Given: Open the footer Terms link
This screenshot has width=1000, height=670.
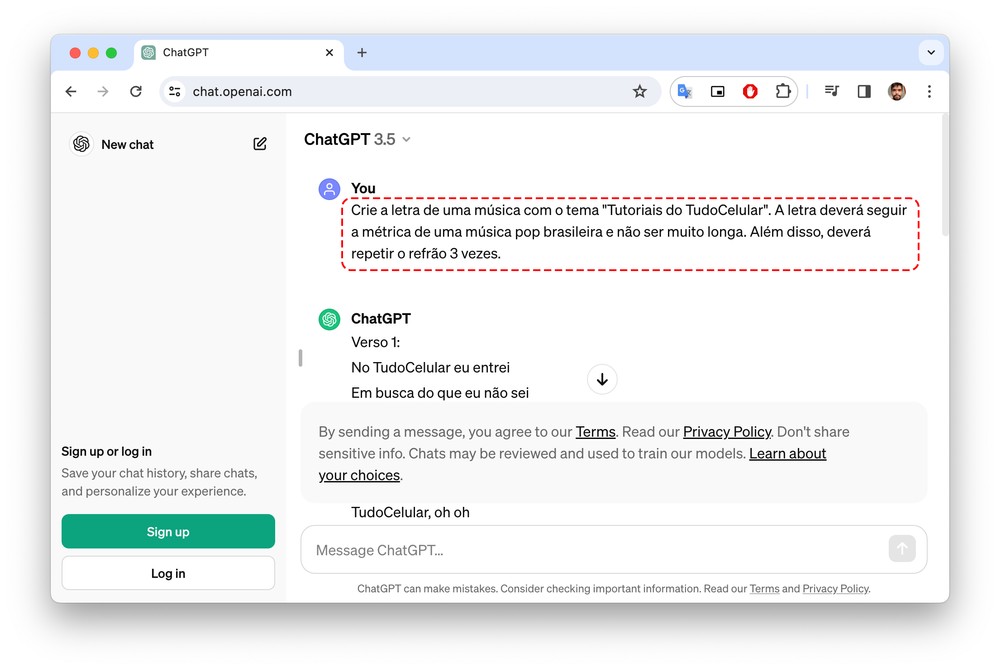Looking at the screenshot, I should click(x=764, y=589).
